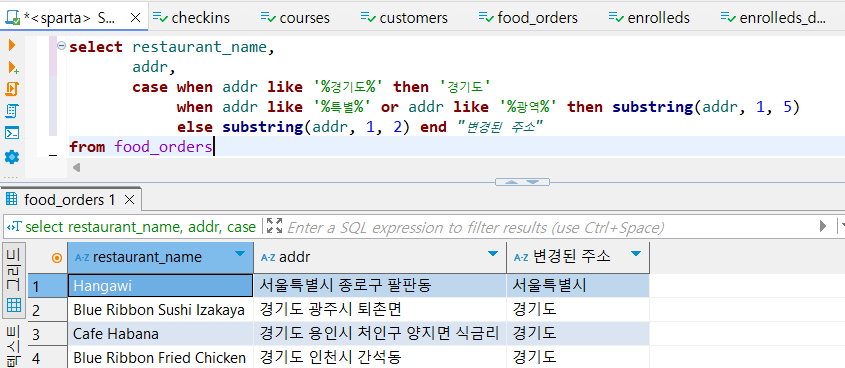
Task: Close the sparta script editor tab
Action: (136, 18)
